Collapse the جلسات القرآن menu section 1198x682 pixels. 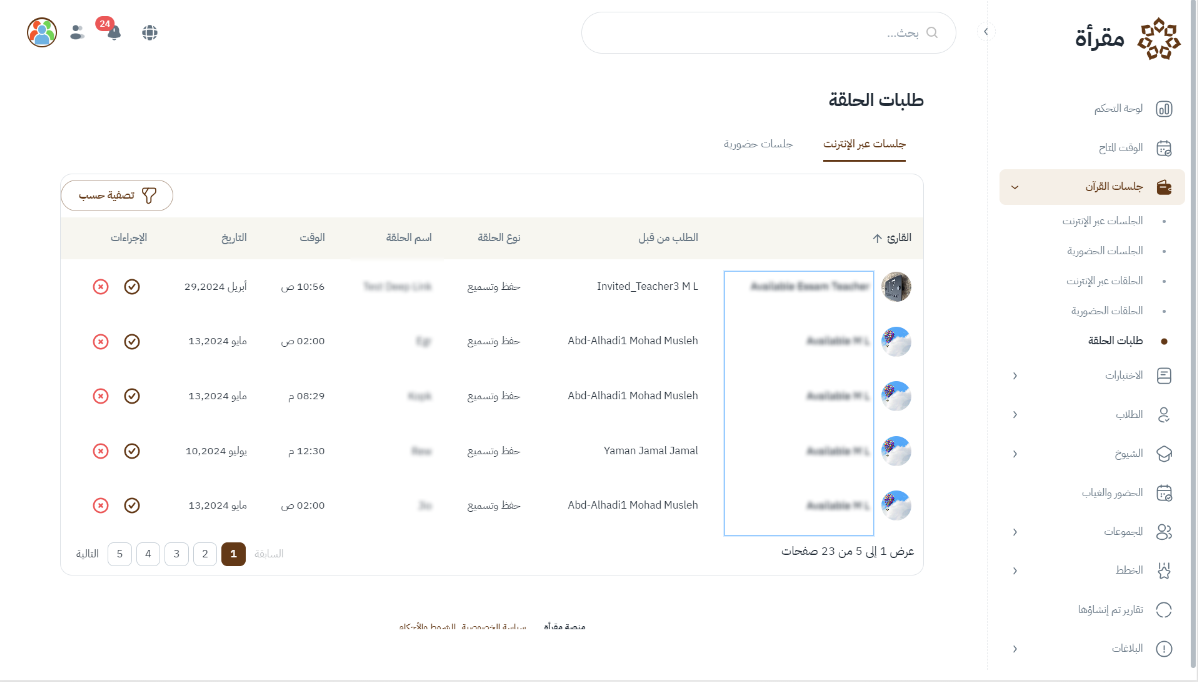(x=1014, y=187)
